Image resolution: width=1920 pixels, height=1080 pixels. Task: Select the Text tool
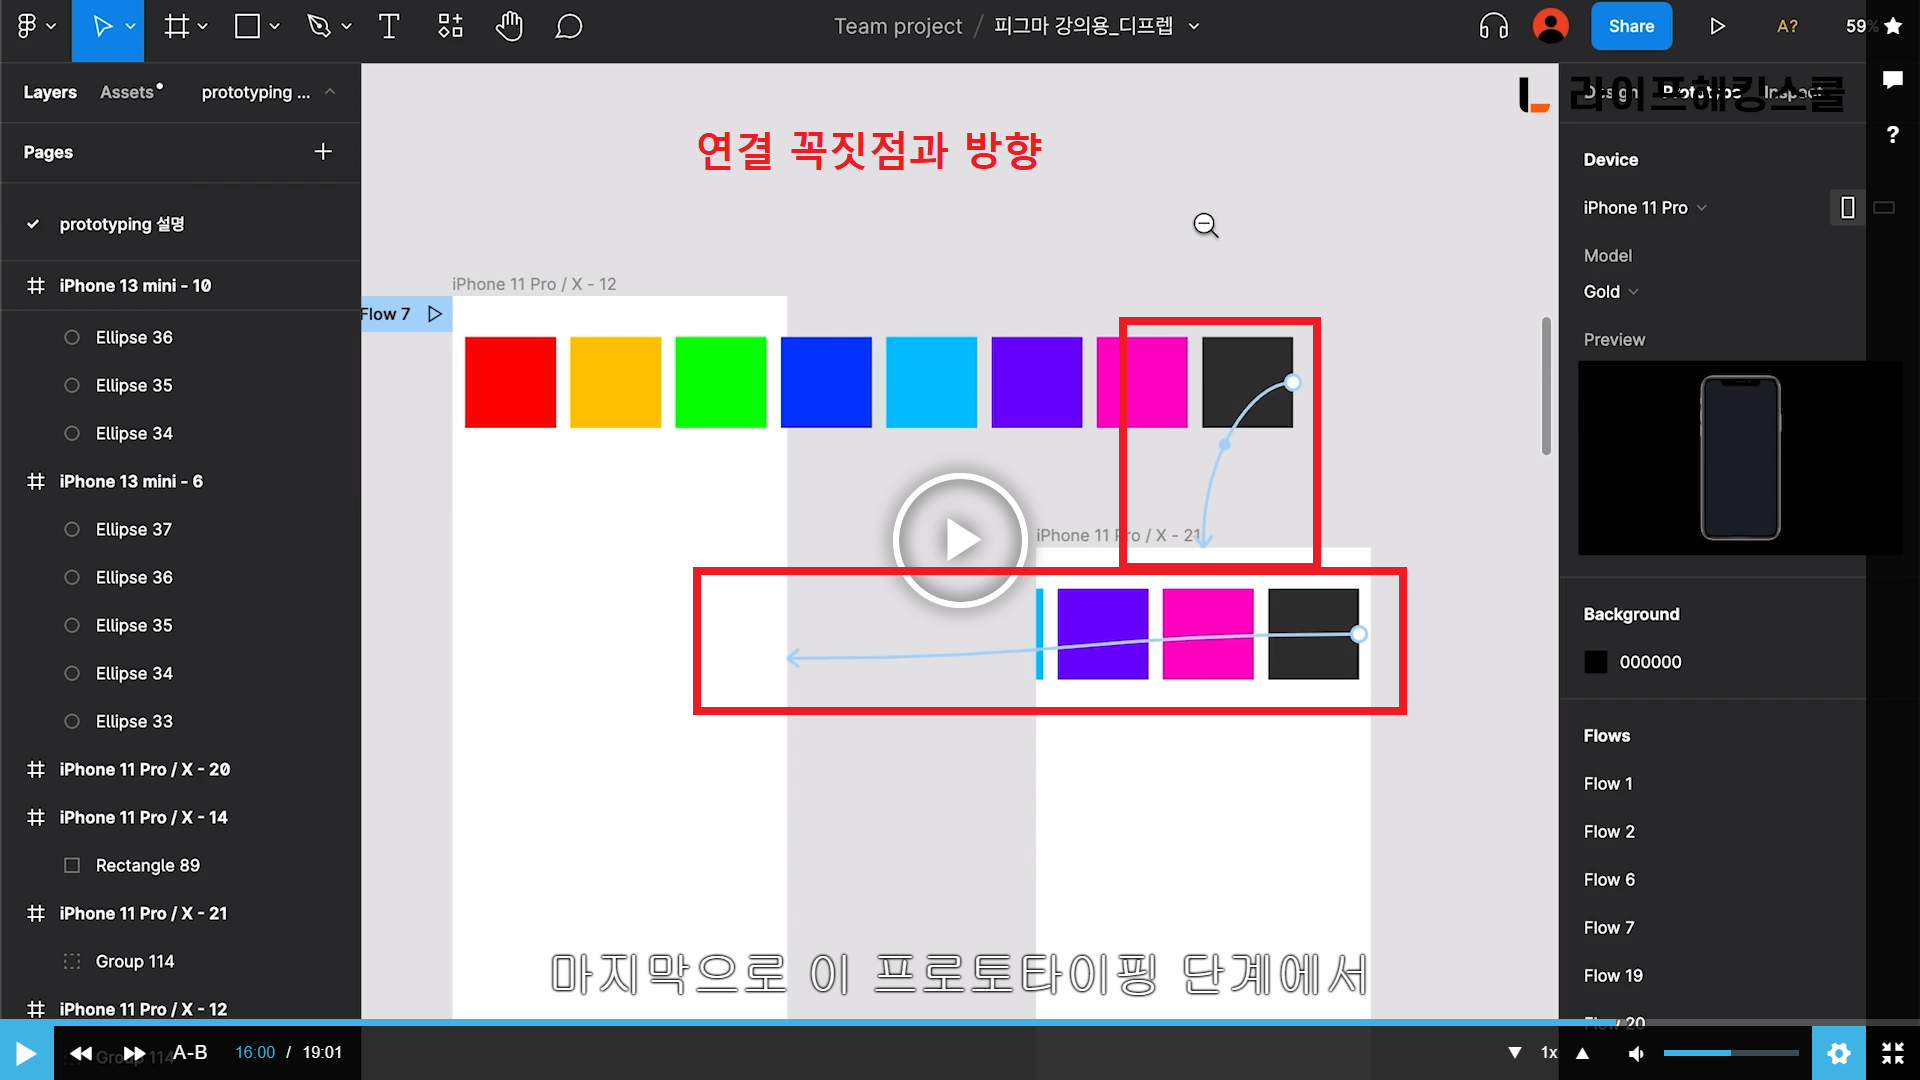pyautogui.click(x=389, y=27)
